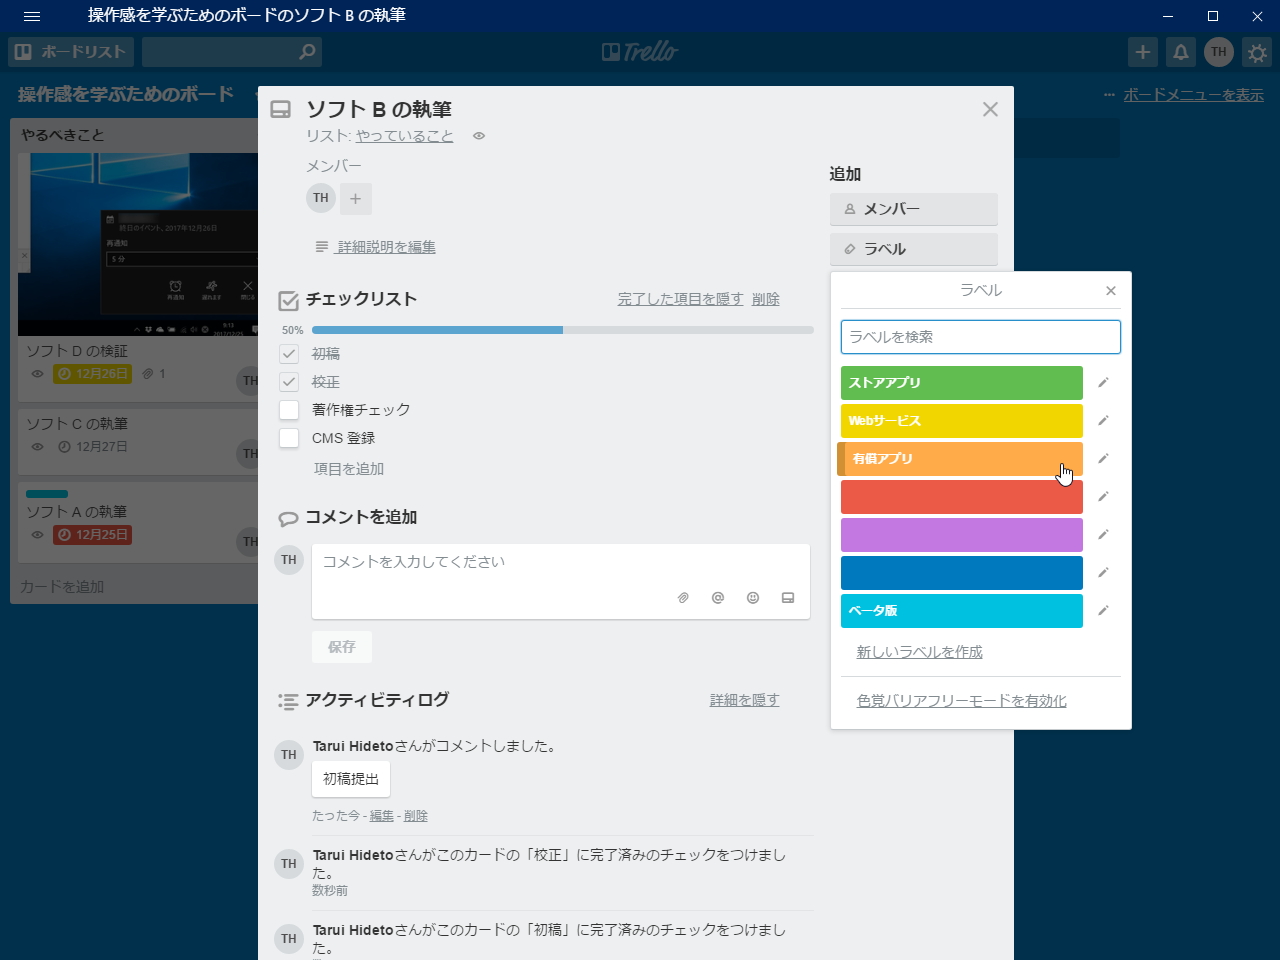1280x960 pixels.
Task: Click the ソフト D card cover thumbnail
Action: 138,244
